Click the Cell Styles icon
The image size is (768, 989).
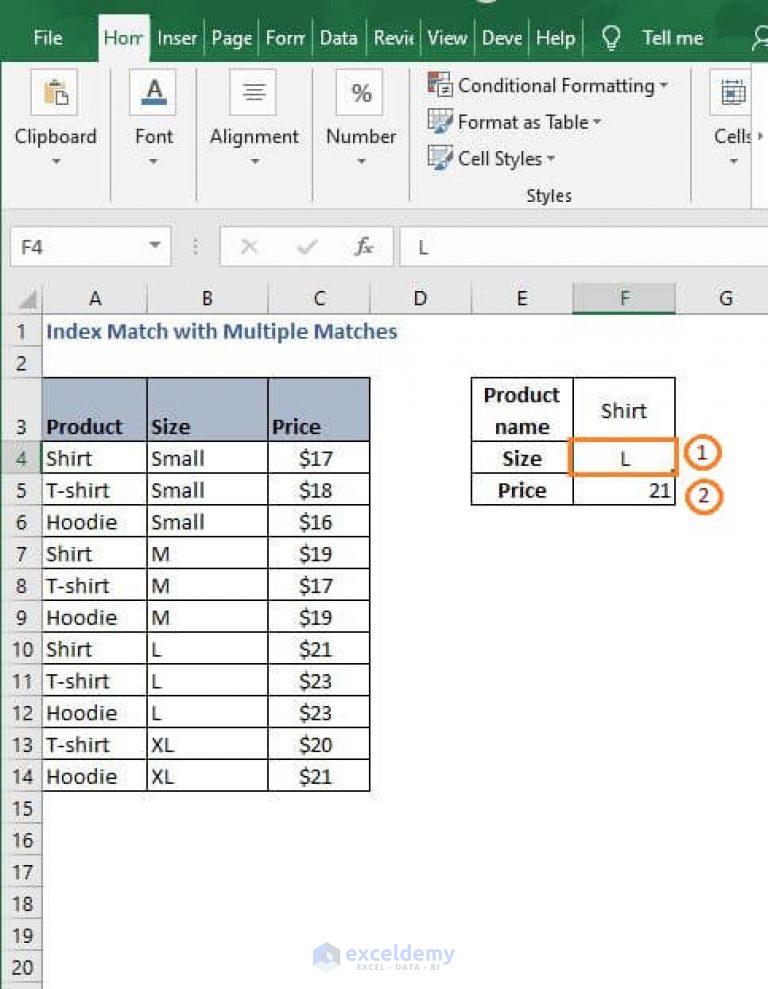(x=439, y=158)
